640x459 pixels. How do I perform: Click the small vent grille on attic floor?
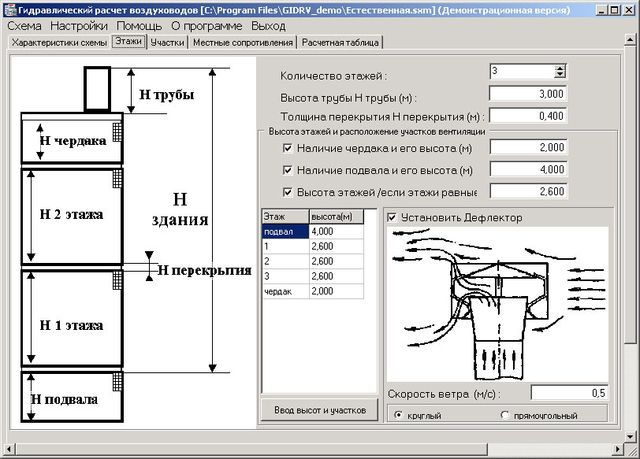point(116,132)
